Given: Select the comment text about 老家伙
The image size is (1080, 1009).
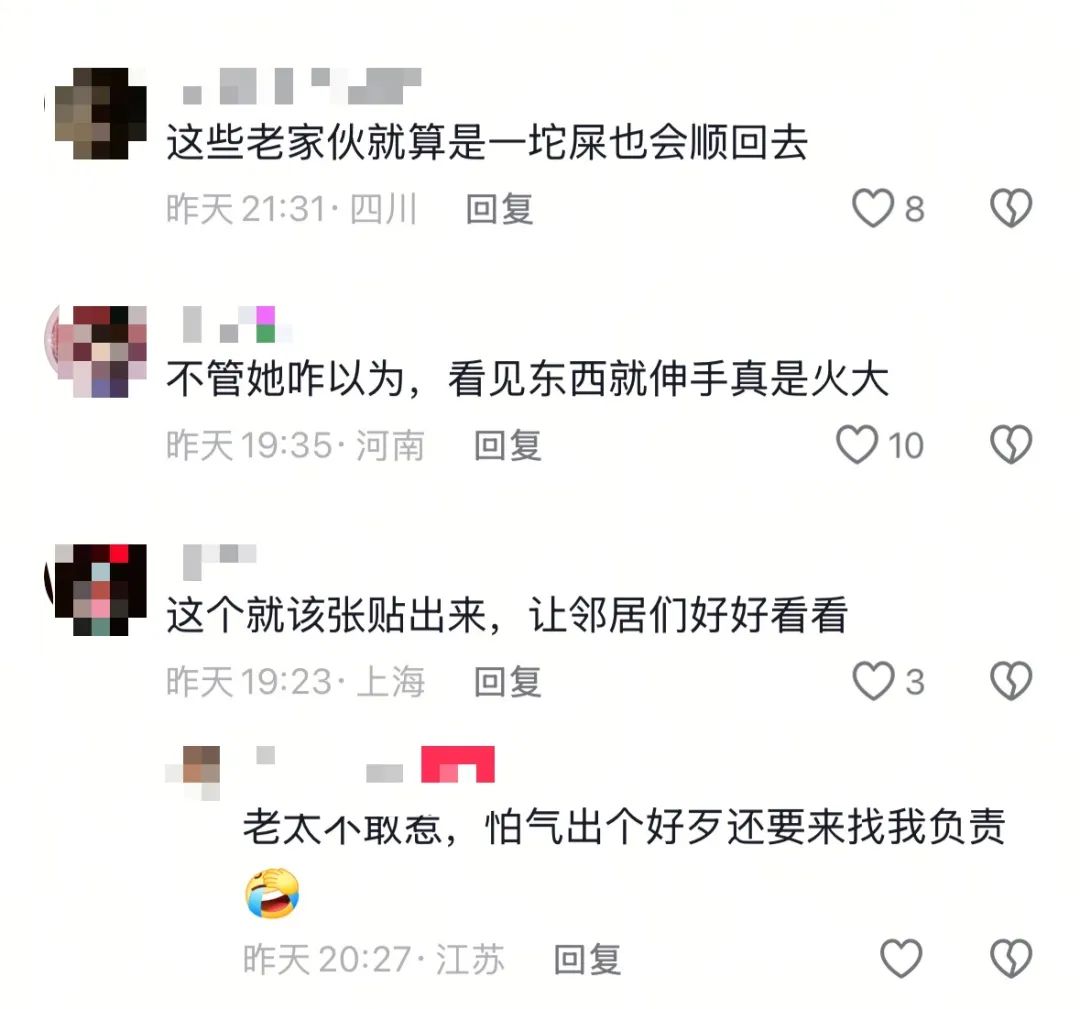Looking at the screenshot, I should (x=487, y=143).
